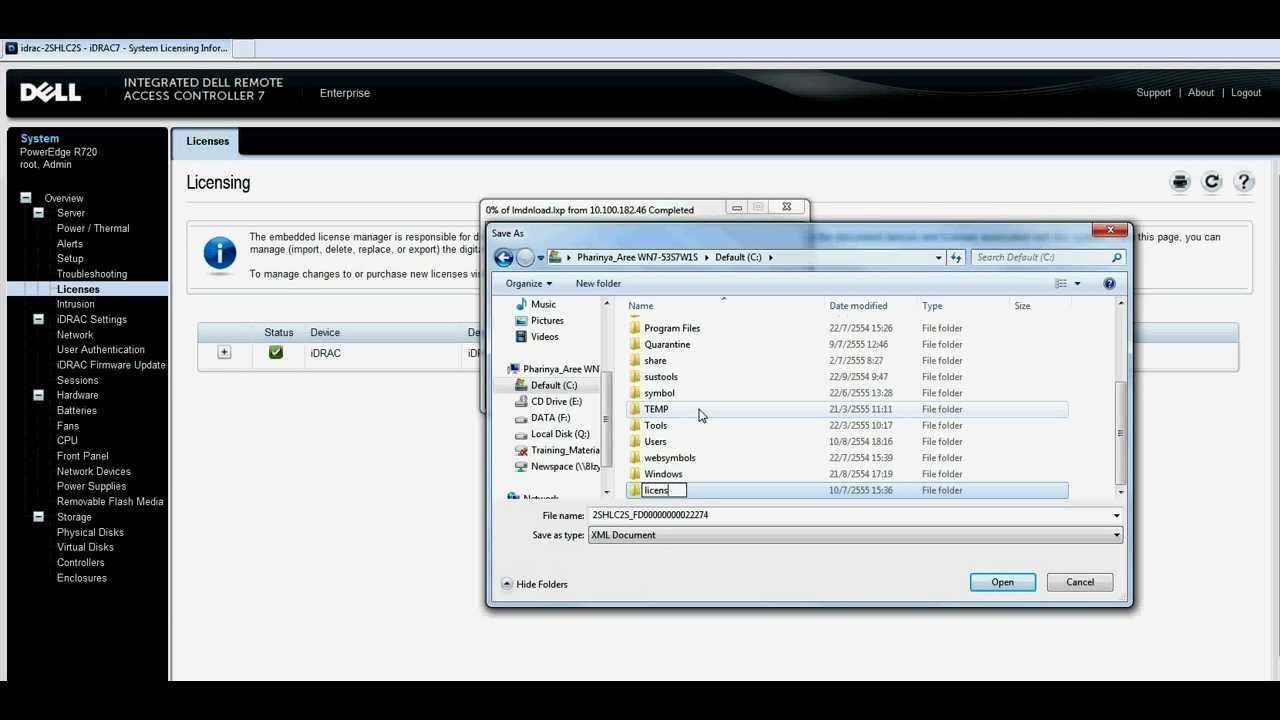Viewport: 1280px width, 720px height.
Task: Open Power / Thermal in sidebar
Action: coord(93,228)
